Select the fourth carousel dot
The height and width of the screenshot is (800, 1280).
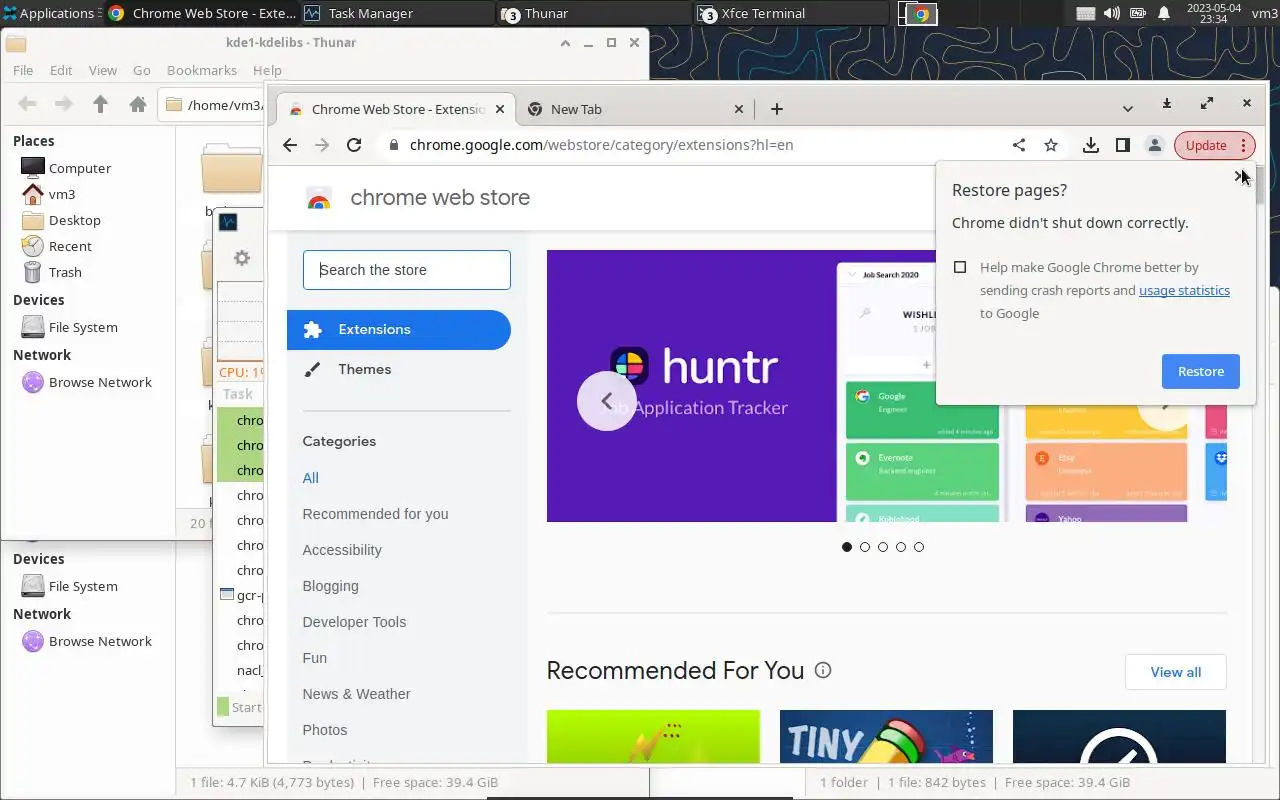901,547
